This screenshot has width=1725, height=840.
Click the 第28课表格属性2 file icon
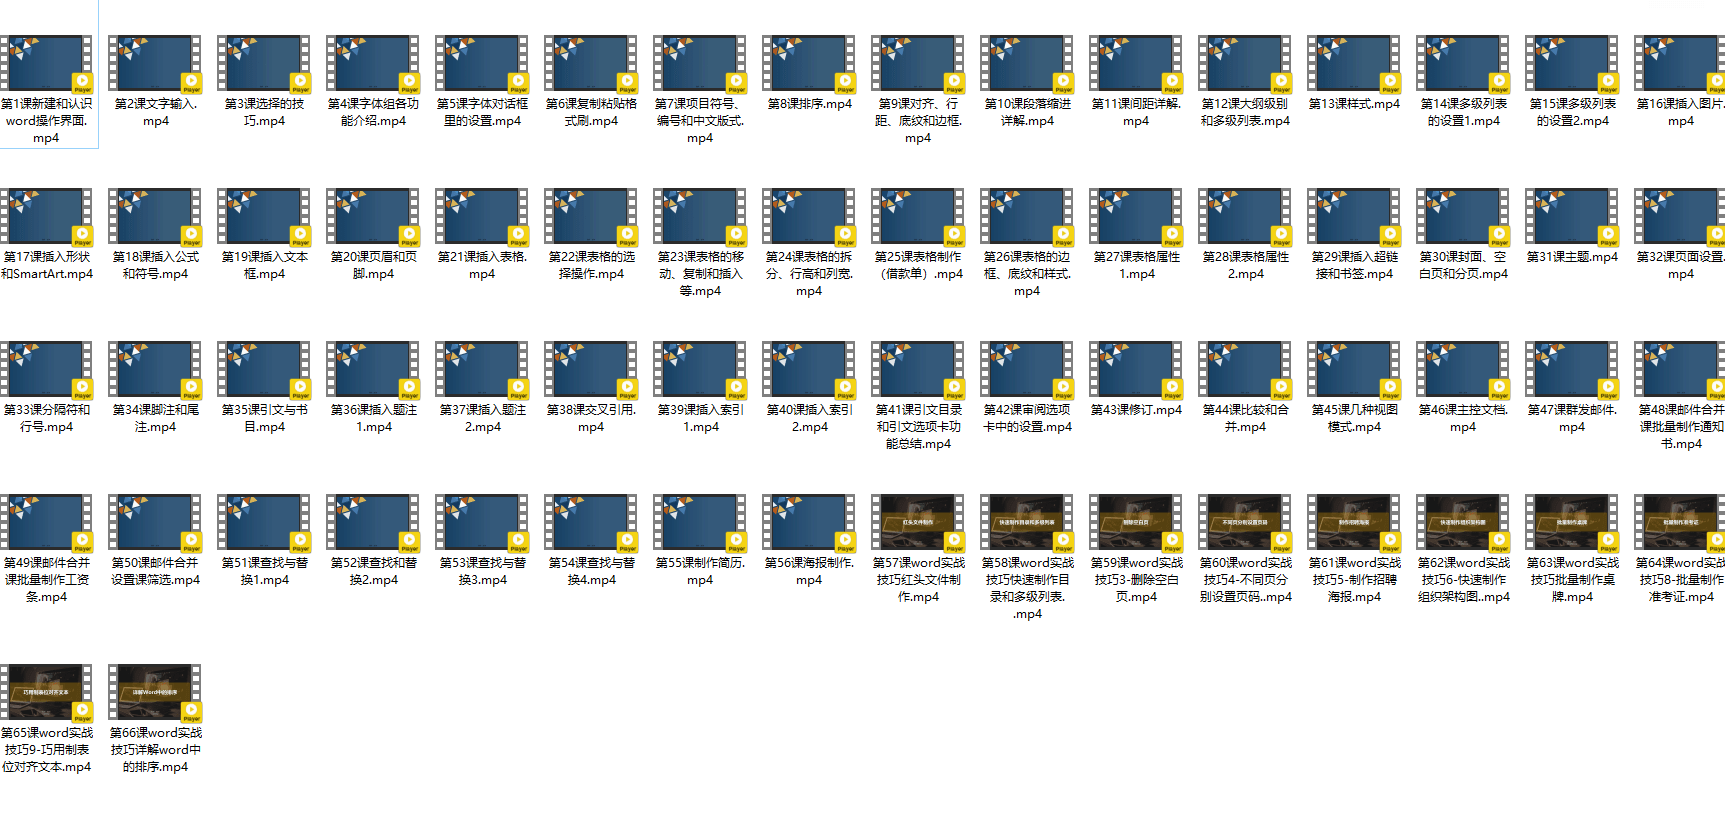click(x=1245, y=217)
